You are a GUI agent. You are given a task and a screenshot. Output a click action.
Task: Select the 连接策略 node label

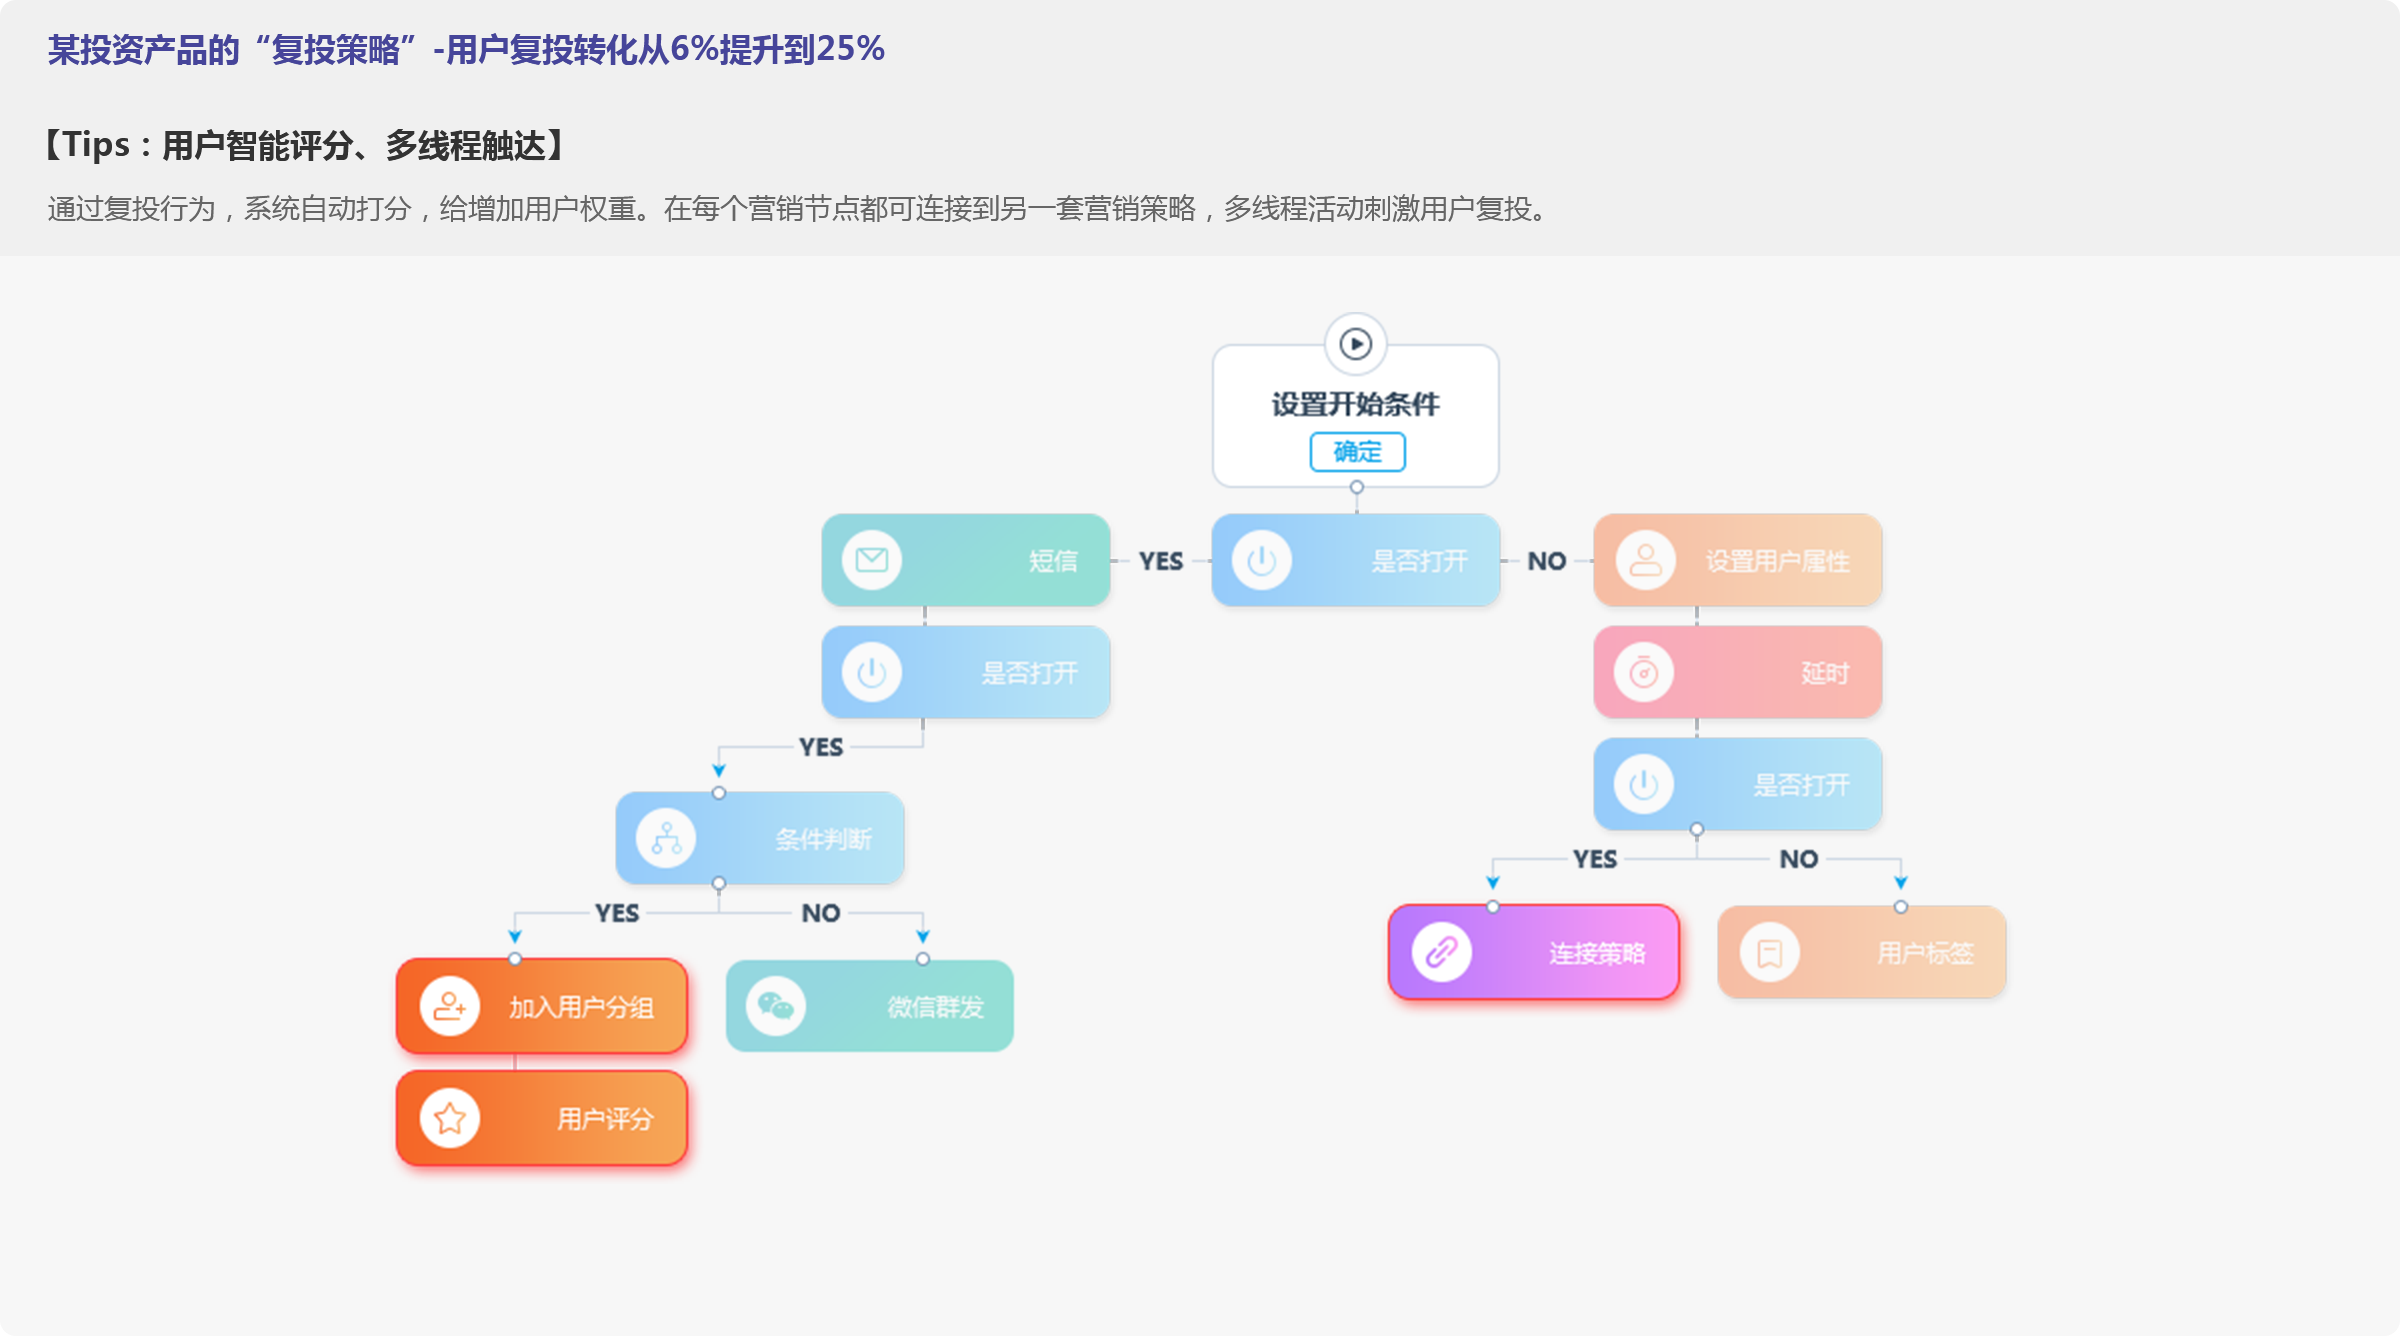pos(1597,953)
